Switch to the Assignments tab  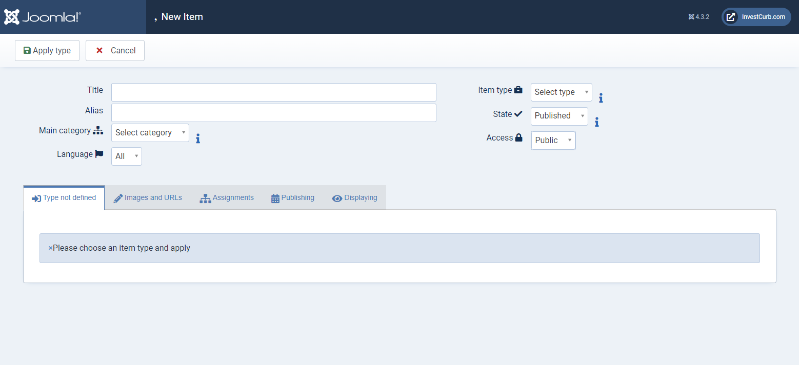point(227,198)
